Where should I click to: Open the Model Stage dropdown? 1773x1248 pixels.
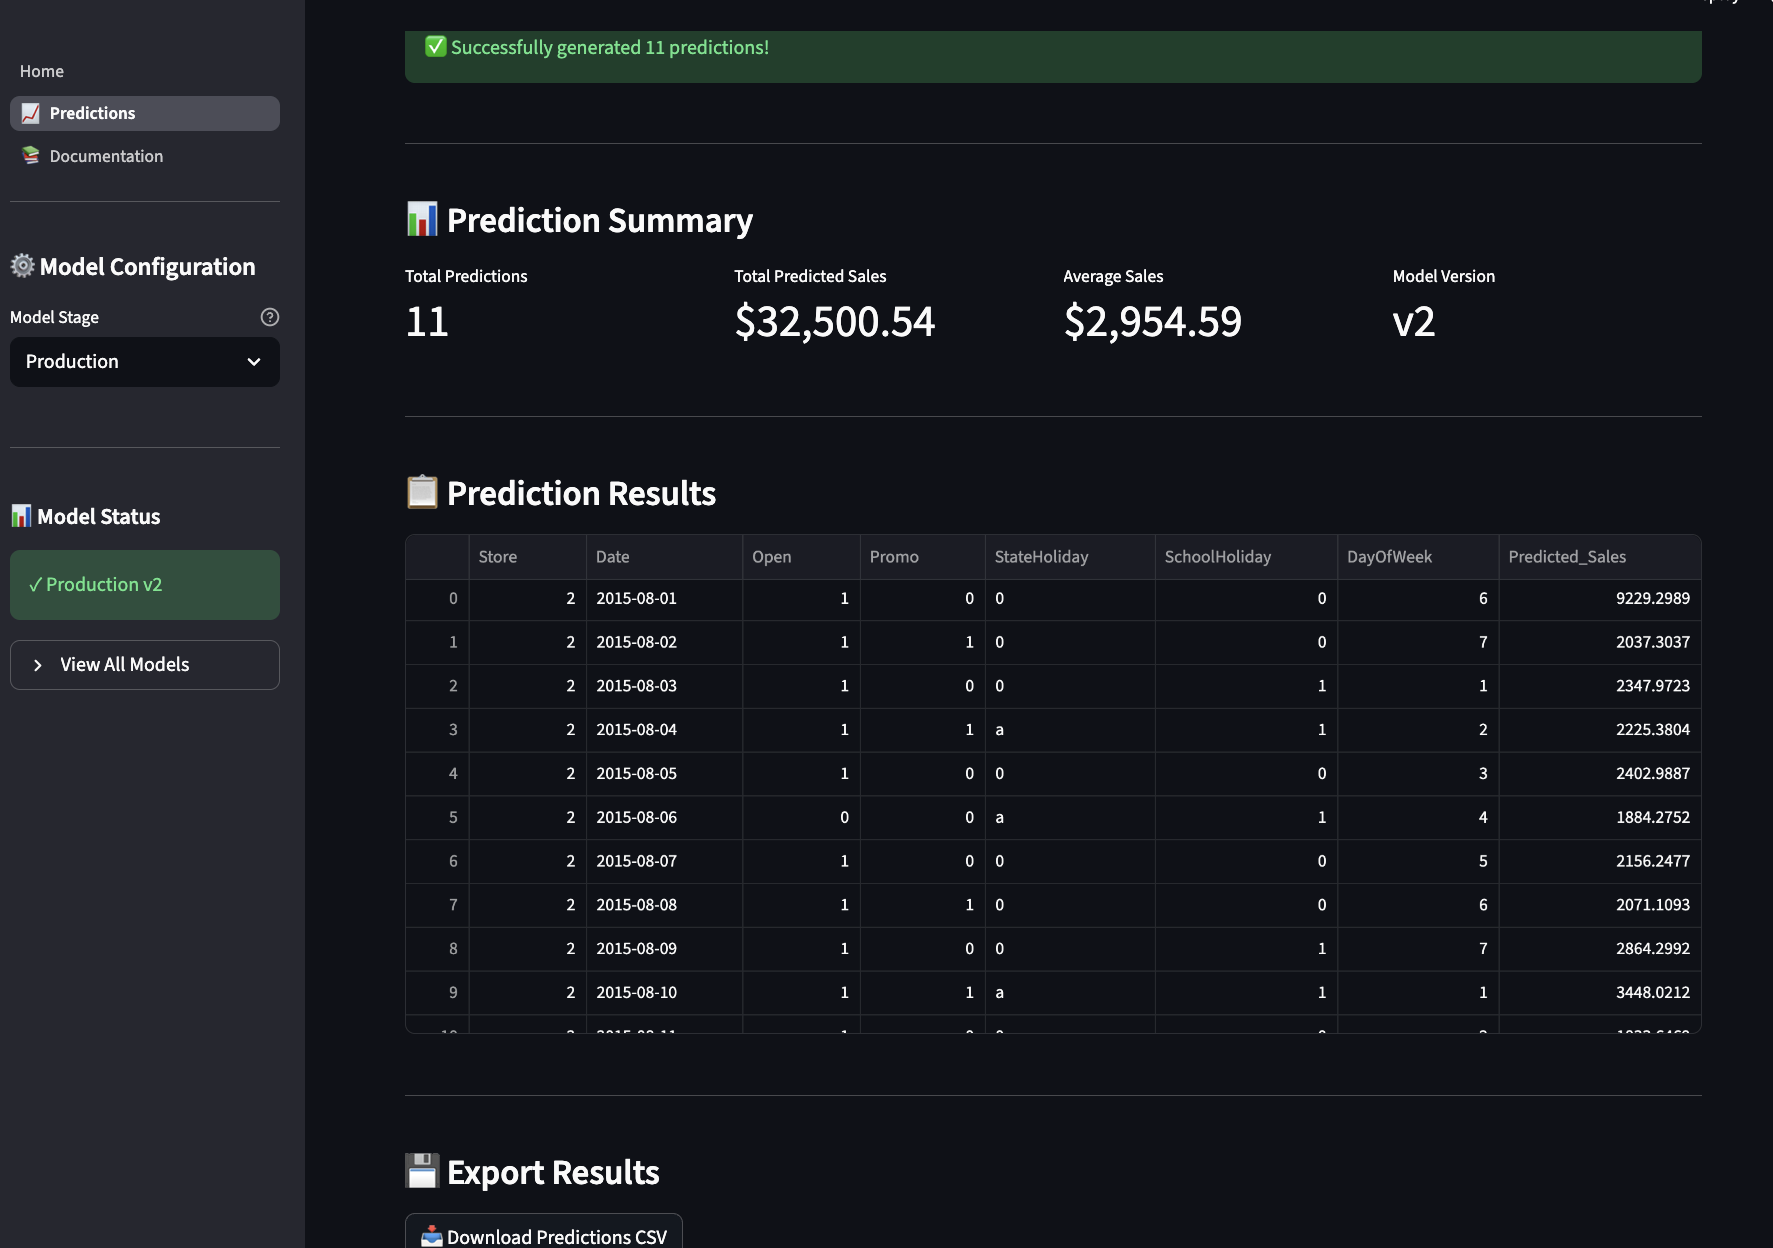[144, 362]
